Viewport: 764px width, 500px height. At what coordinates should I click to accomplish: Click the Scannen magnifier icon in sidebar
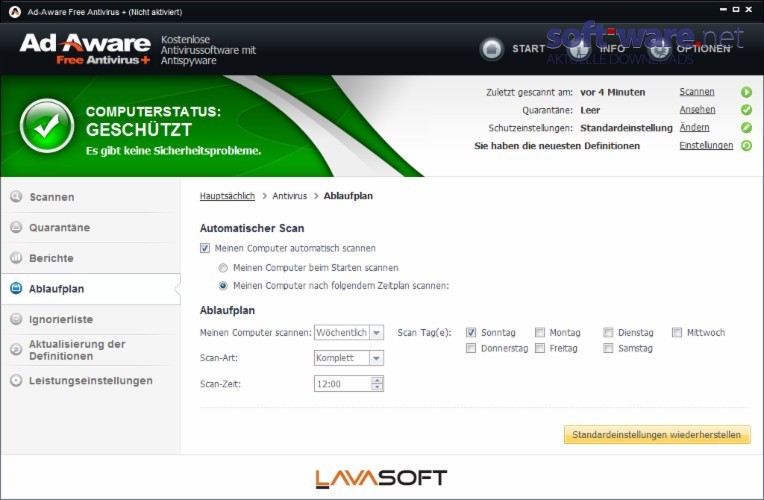click(x=16, y=196)
